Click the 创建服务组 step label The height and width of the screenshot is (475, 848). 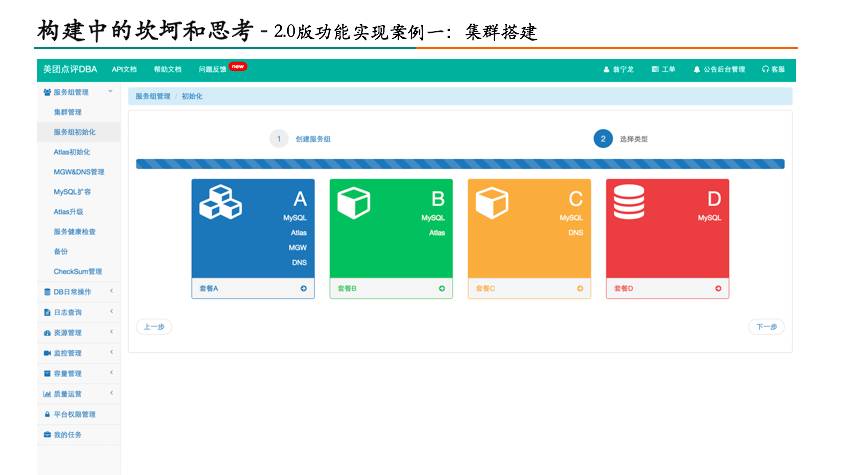click(x=313, y=139)
